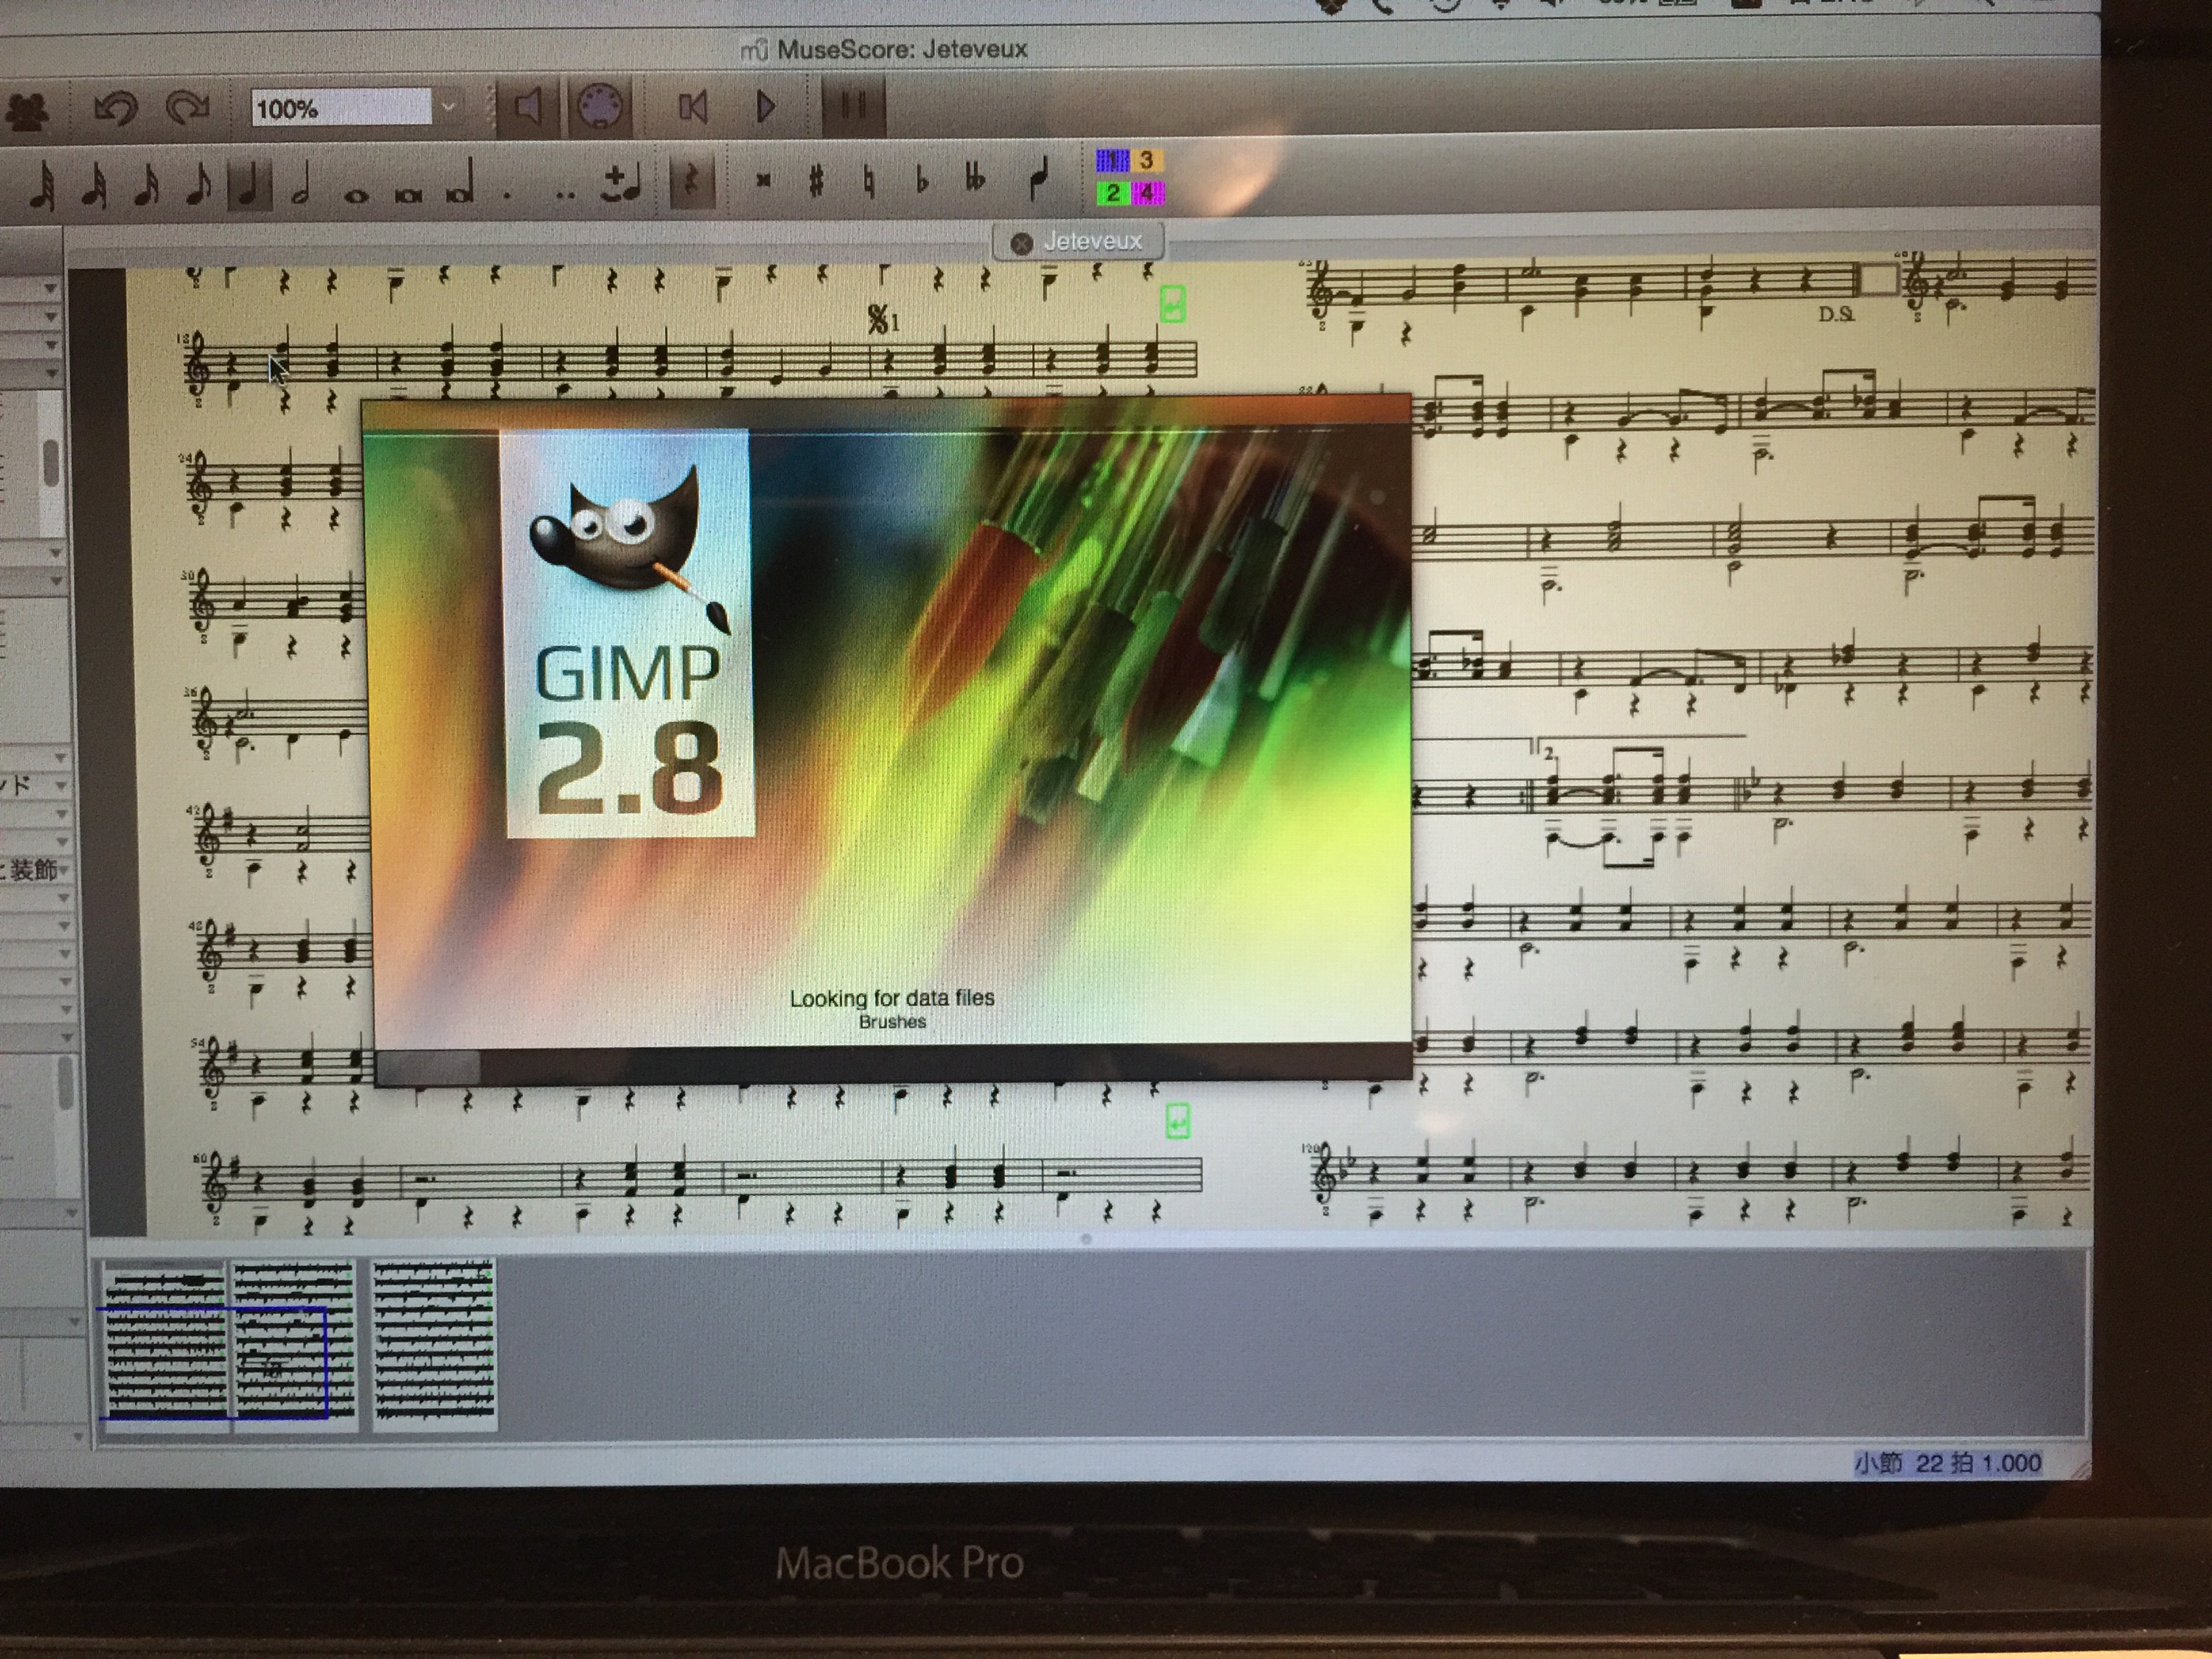Viewport: 2212px width, 1659px height.
Task: Toggle the speaker sound on/off button
Action: pos(527,107)
